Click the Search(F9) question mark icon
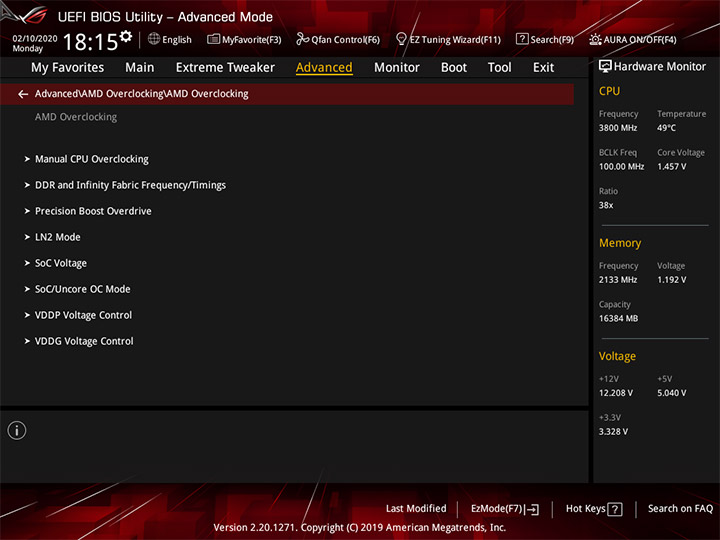720x540 pixels. click(x=522, y=39)
